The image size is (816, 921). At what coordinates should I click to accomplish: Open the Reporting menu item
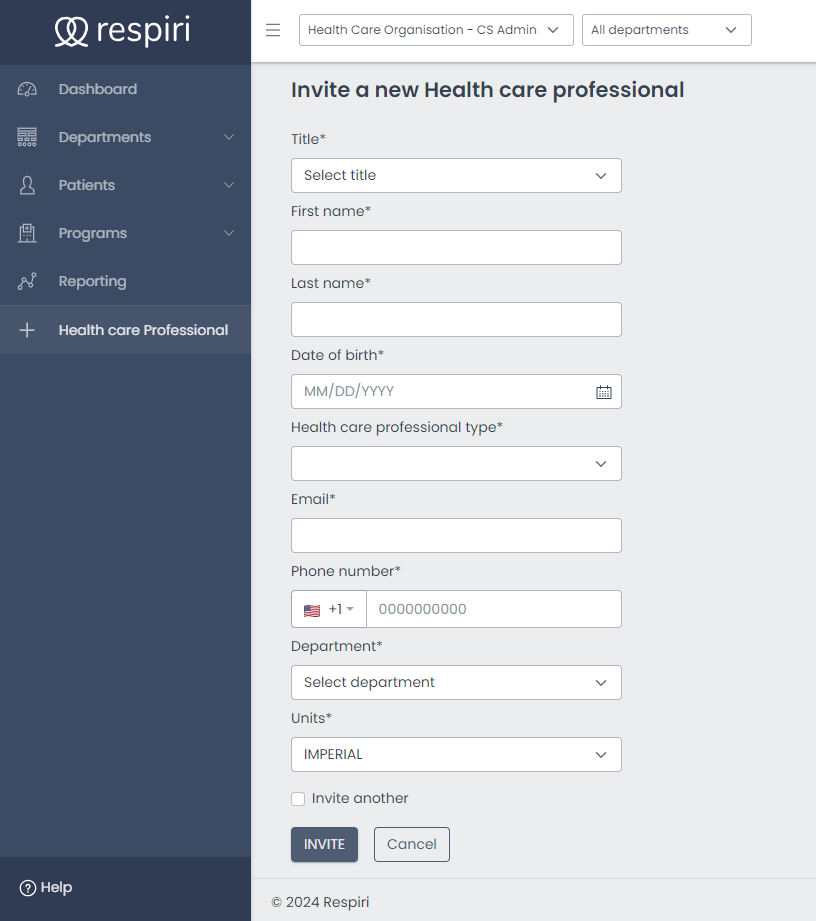(92, 281)
